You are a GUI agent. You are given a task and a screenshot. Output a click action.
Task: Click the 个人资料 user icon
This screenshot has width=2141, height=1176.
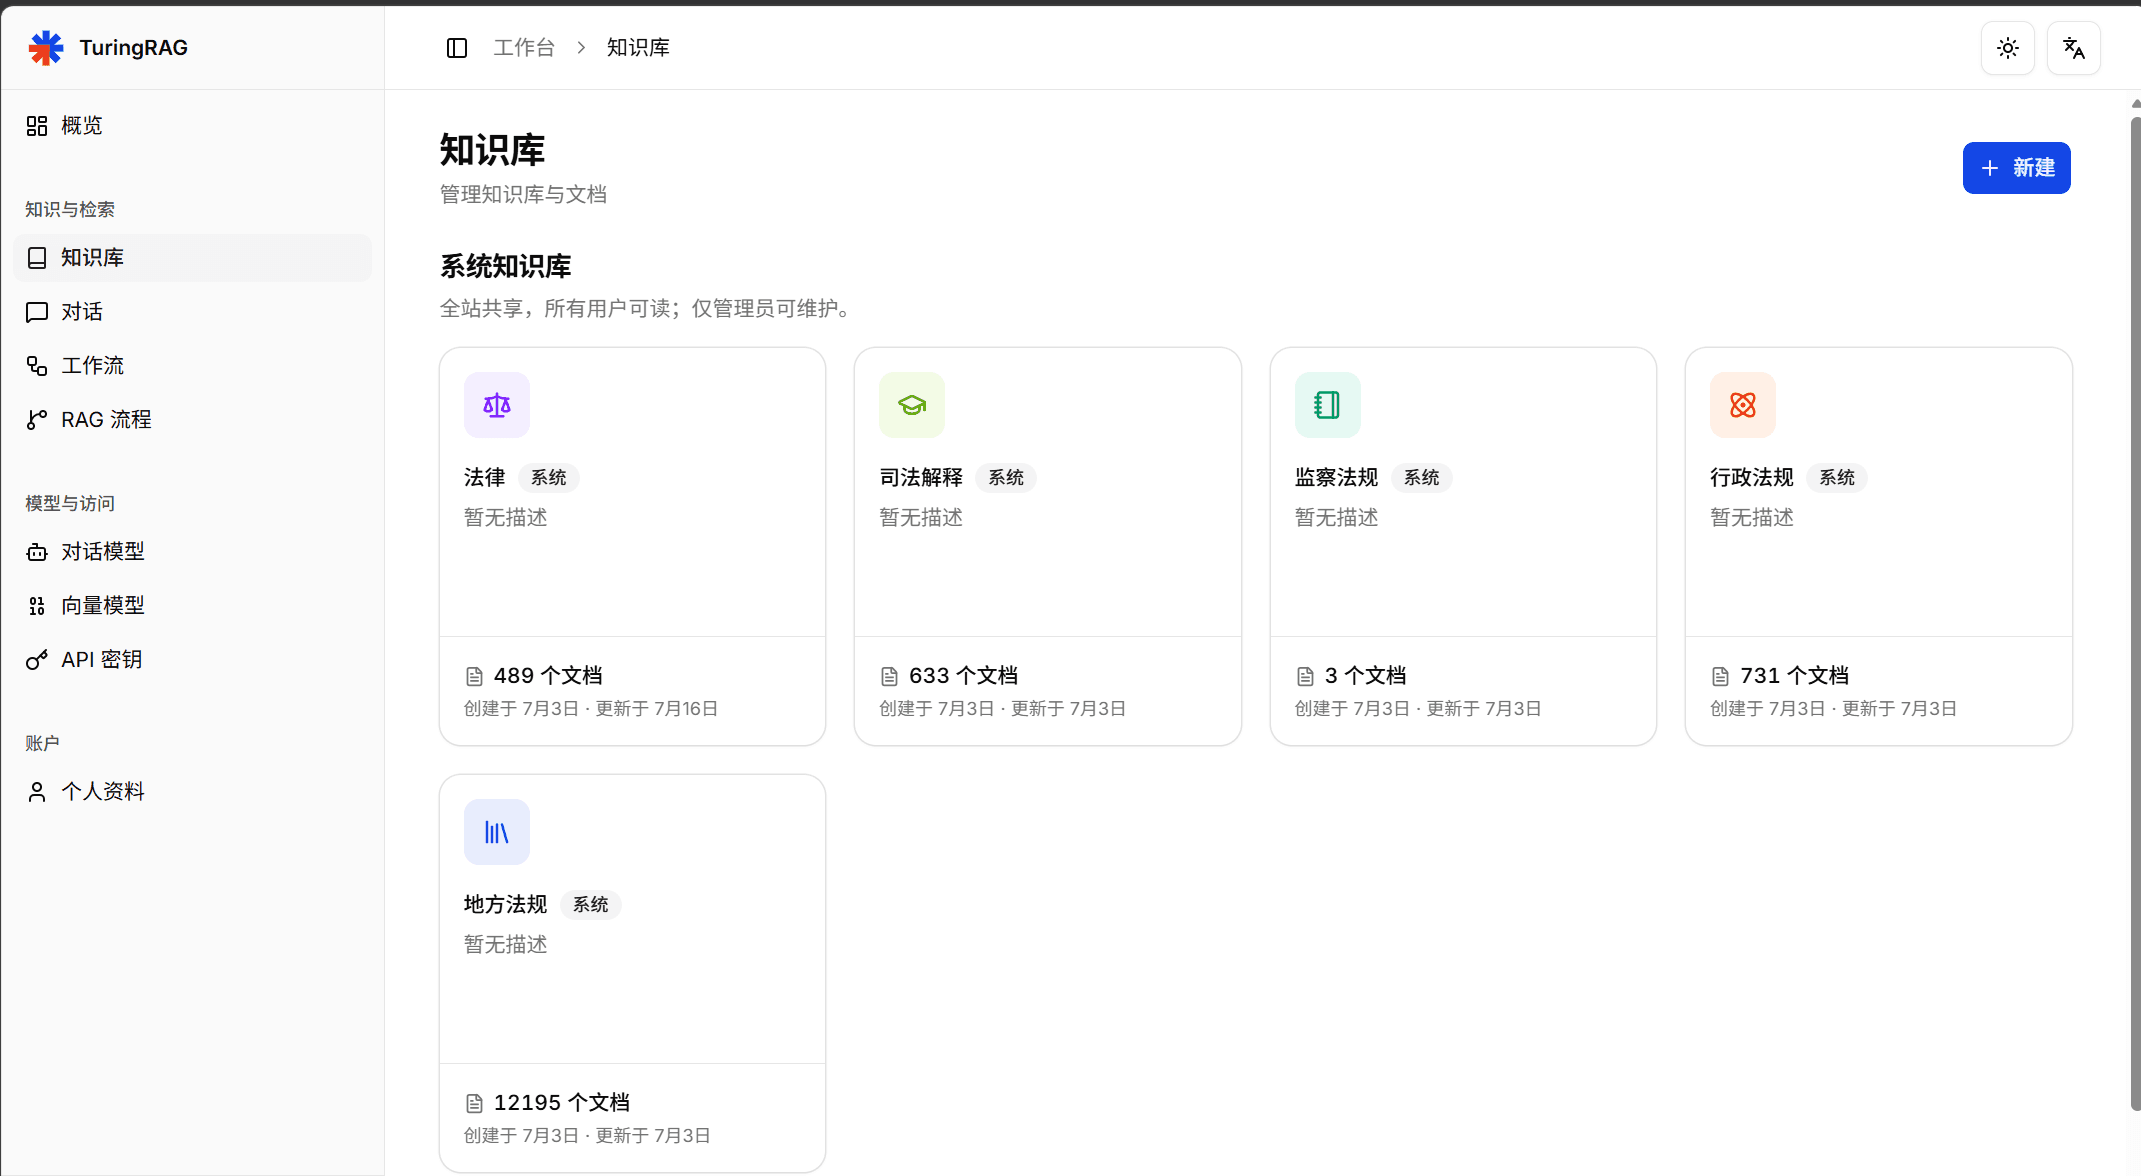[37, 792]
